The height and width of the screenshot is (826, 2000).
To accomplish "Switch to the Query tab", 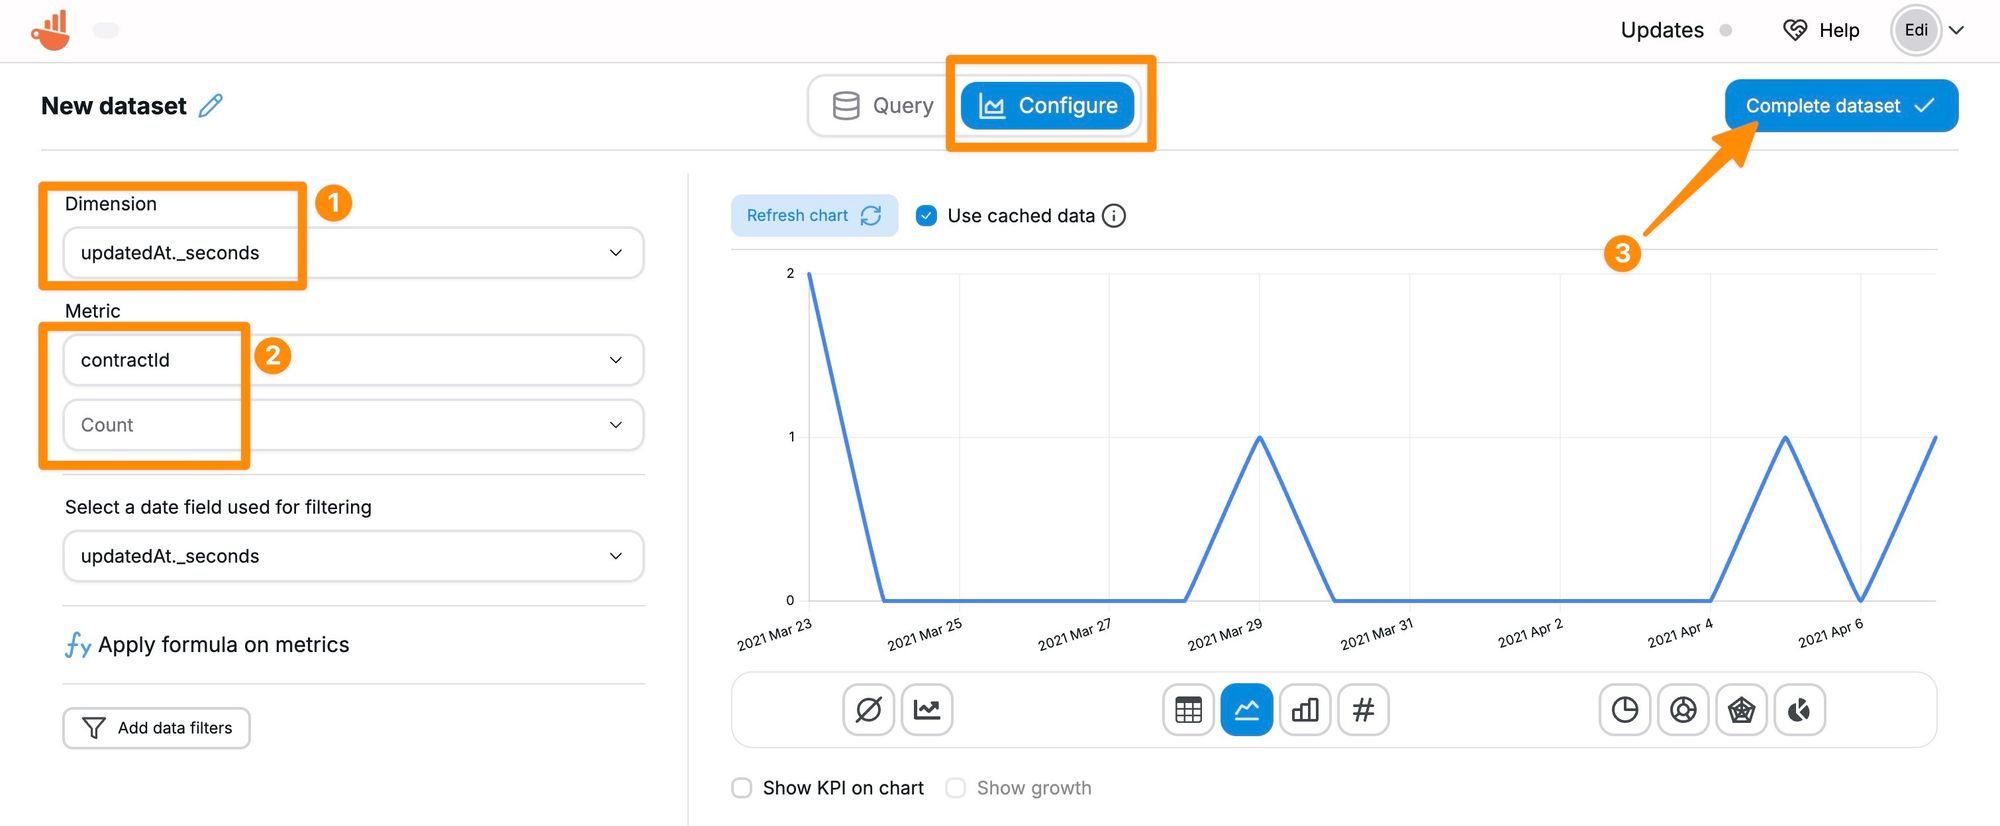I will click(x=883, y=106).
